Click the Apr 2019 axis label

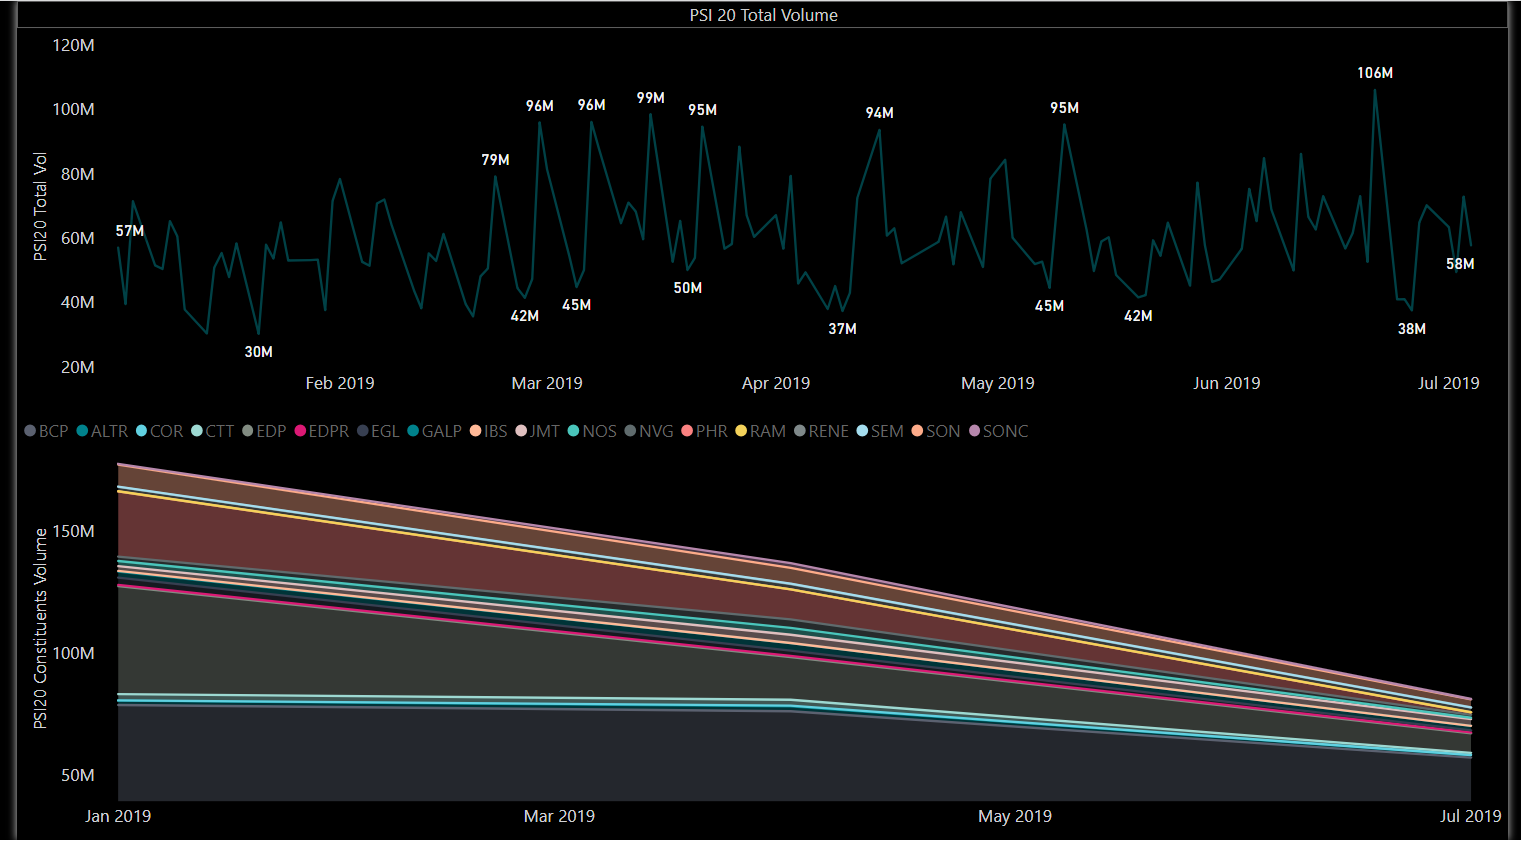click(775, 383)
